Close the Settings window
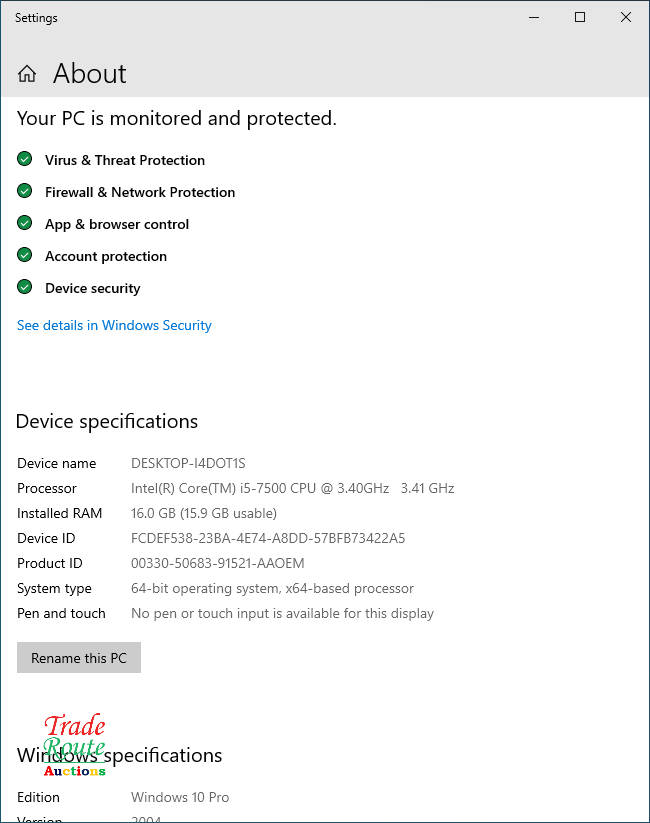Image resolution: width=650 pixels, height=823 pixels. coord(626,17)
